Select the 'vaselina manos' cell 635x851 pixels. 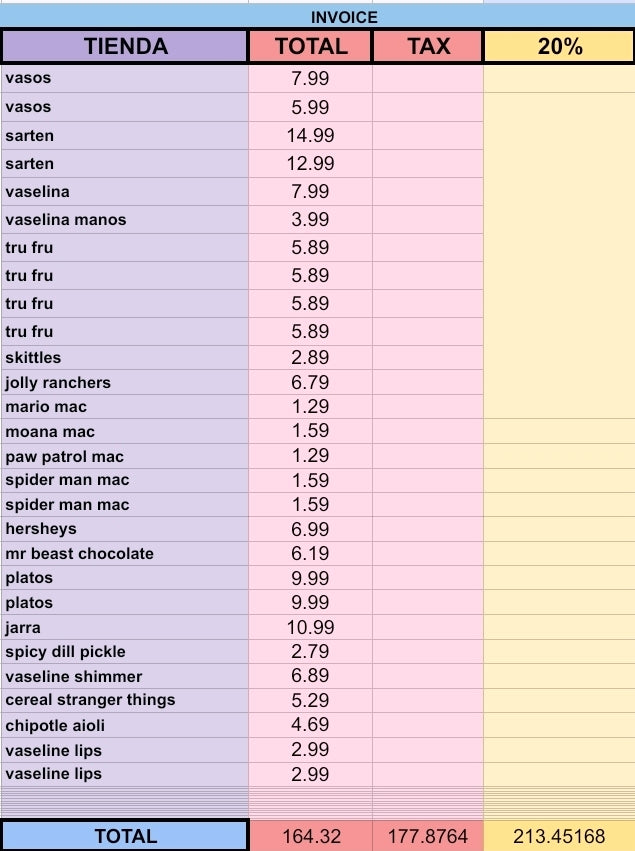tap(125, 220)
